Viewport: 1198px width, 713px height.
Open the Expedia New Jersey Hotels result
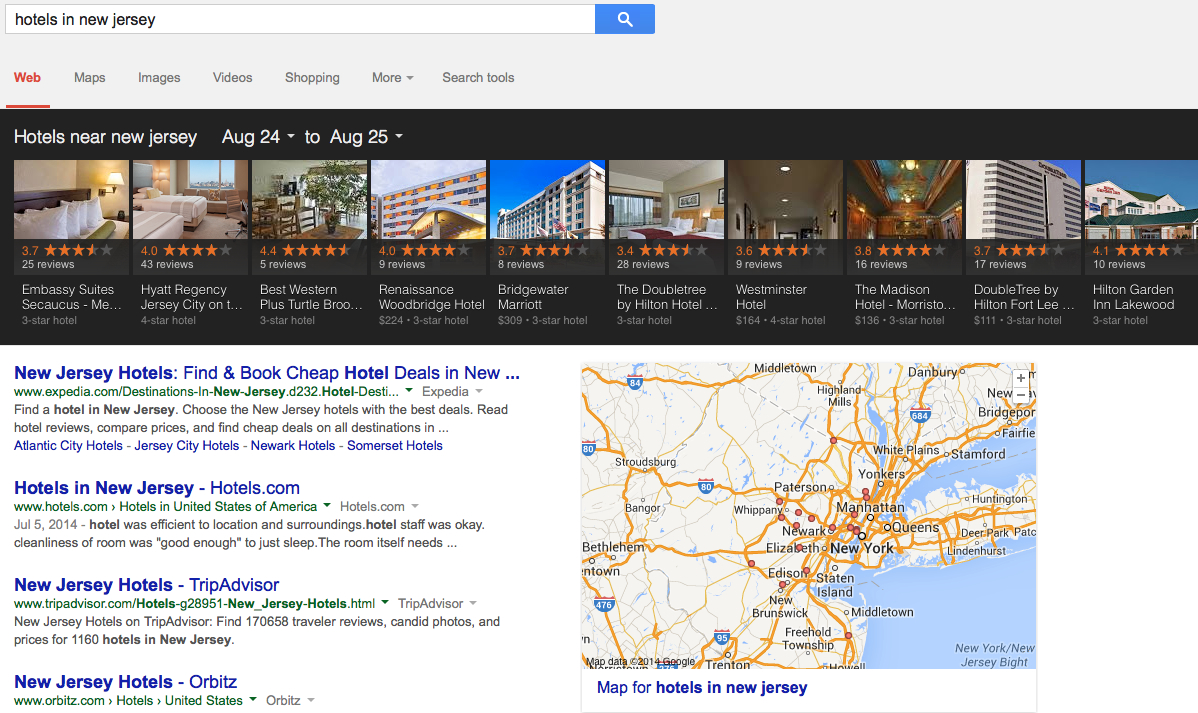[x=267, y=373]
